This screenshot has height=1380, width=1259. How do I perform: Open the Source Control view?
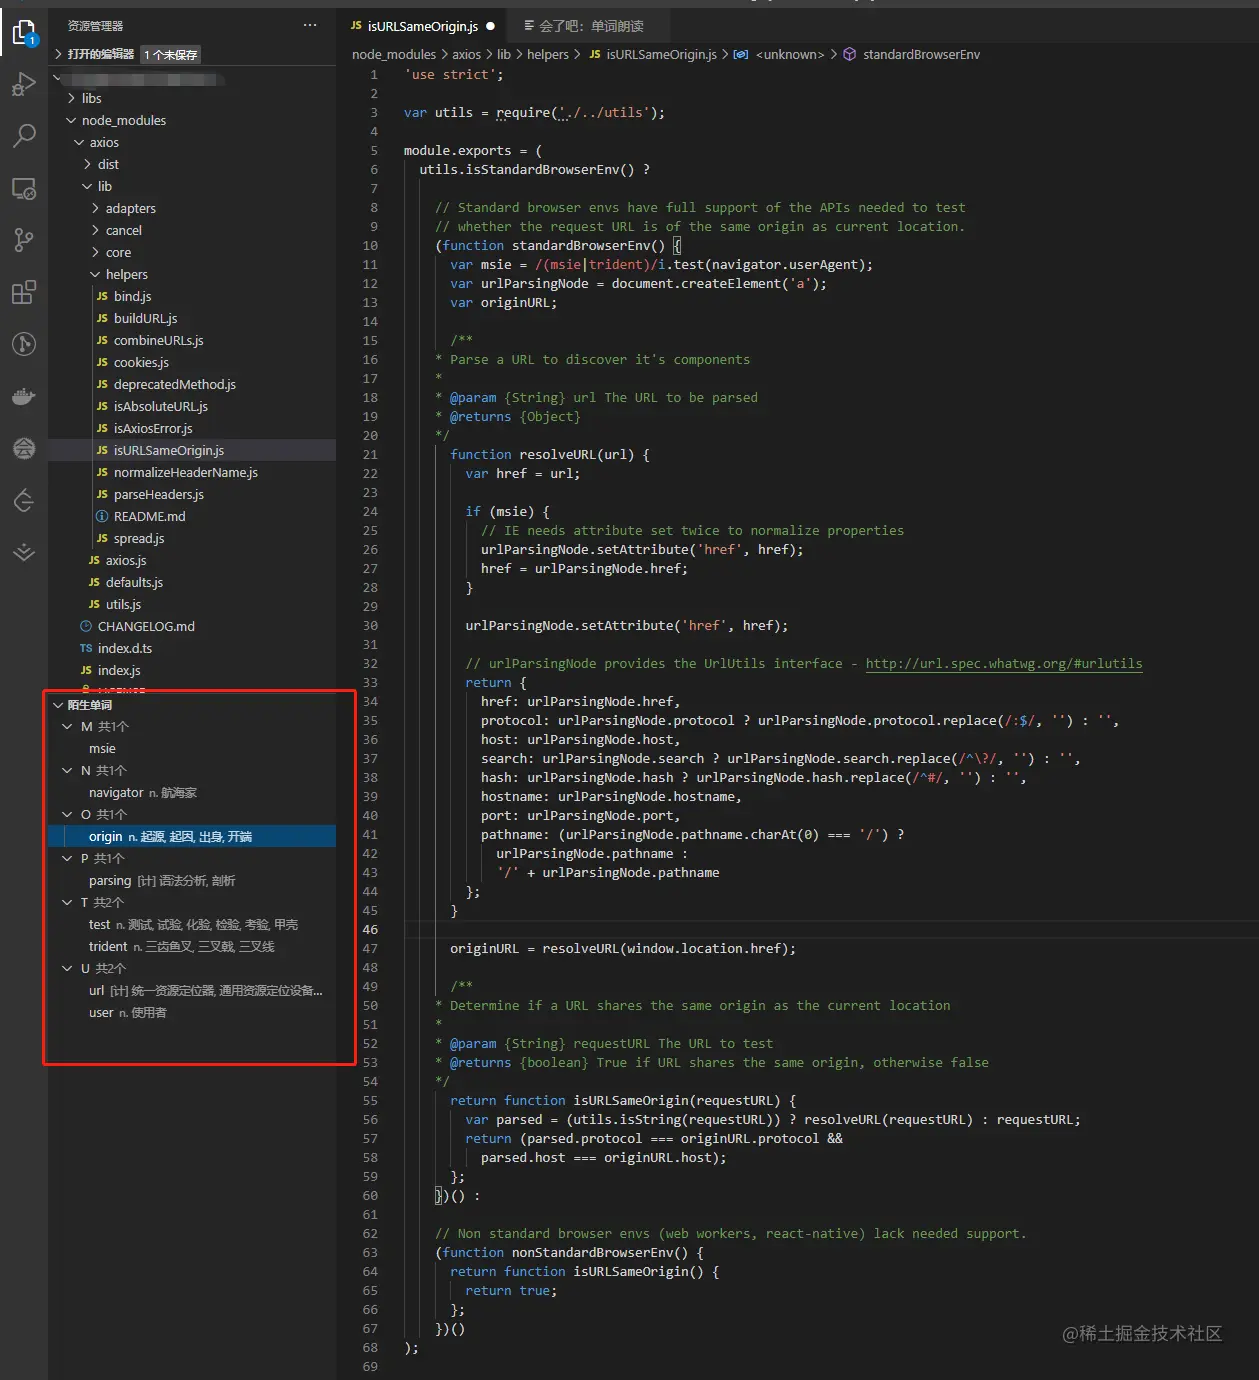(x=24, y=240)
